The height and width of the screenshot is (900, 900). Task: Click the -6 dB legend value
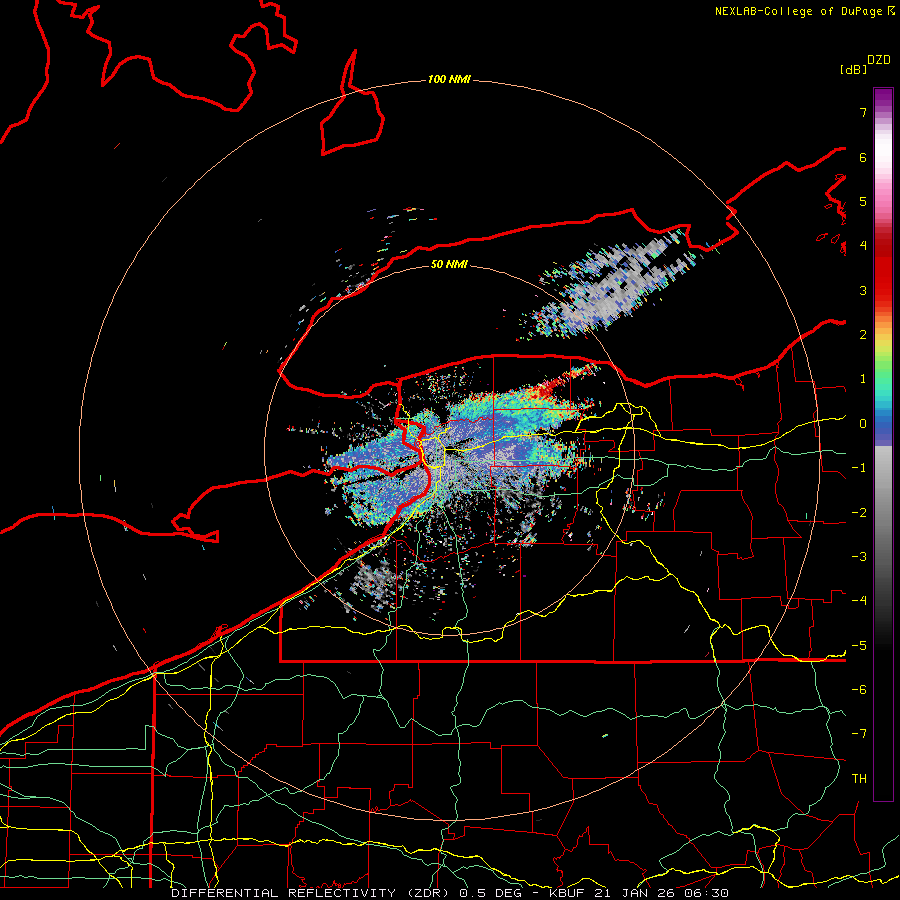coord(859,690)
